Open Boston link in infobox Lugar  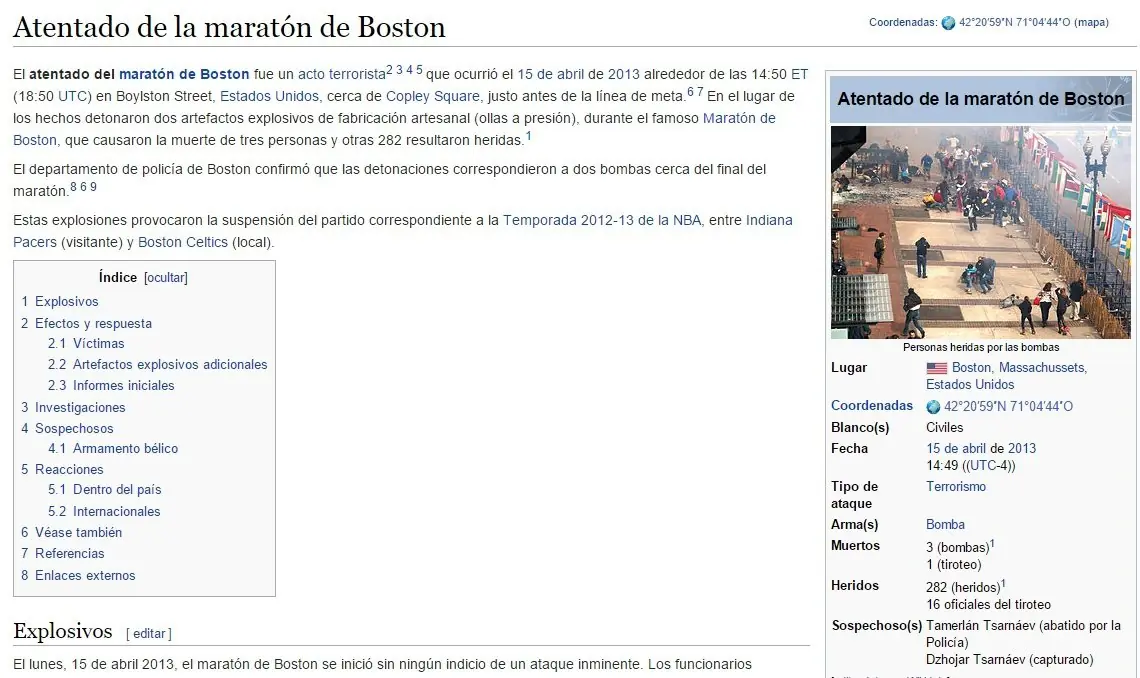[971, 368]
